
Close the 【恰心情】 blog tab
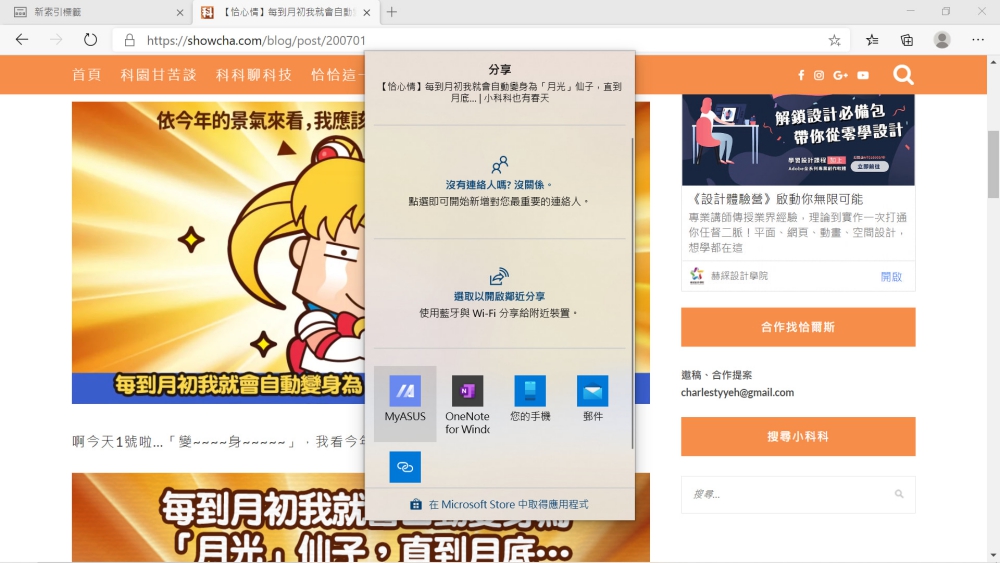(x=367, y=12)
